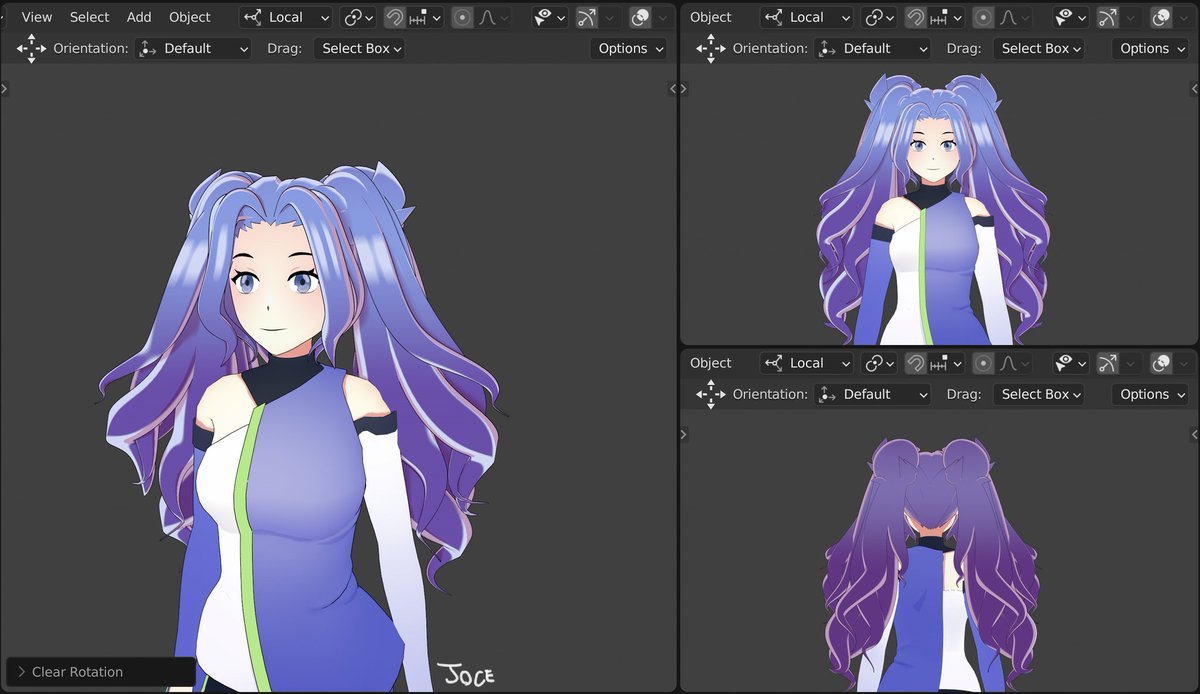Click the proportional falloff curve icon
Viewport: 1200px width, 694px height.
pyautogui.click(x=487, y=17)
